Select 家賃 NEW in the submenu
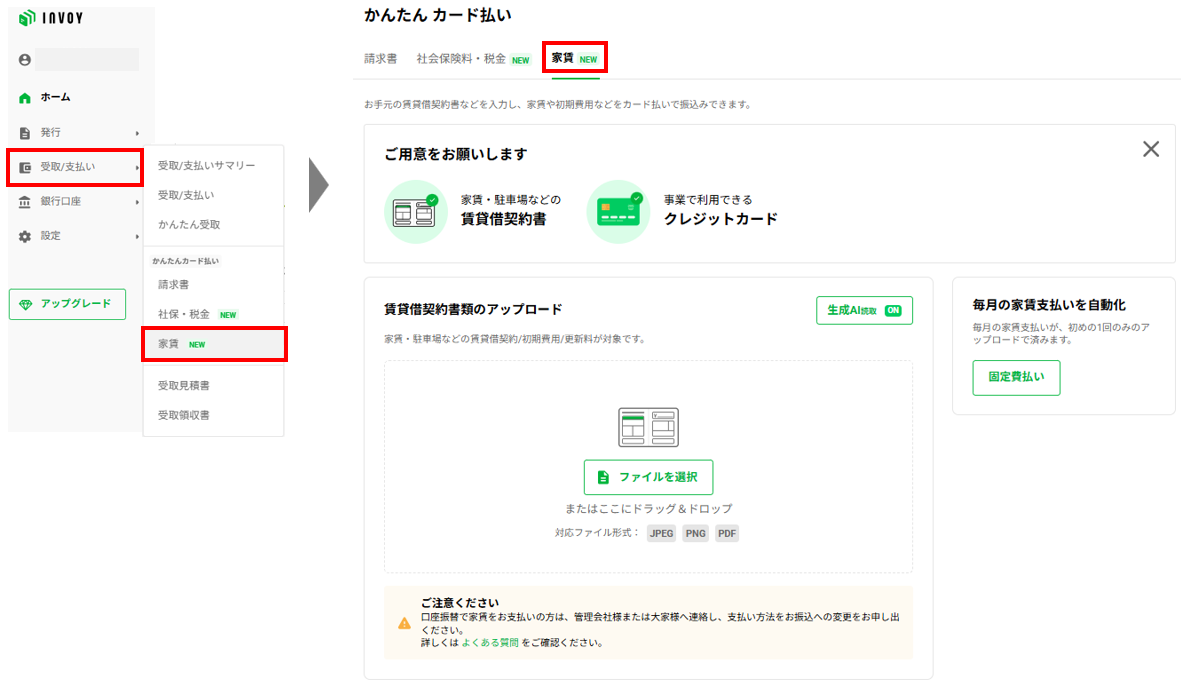The image size is (1181, 685). [x=214, y=344]
